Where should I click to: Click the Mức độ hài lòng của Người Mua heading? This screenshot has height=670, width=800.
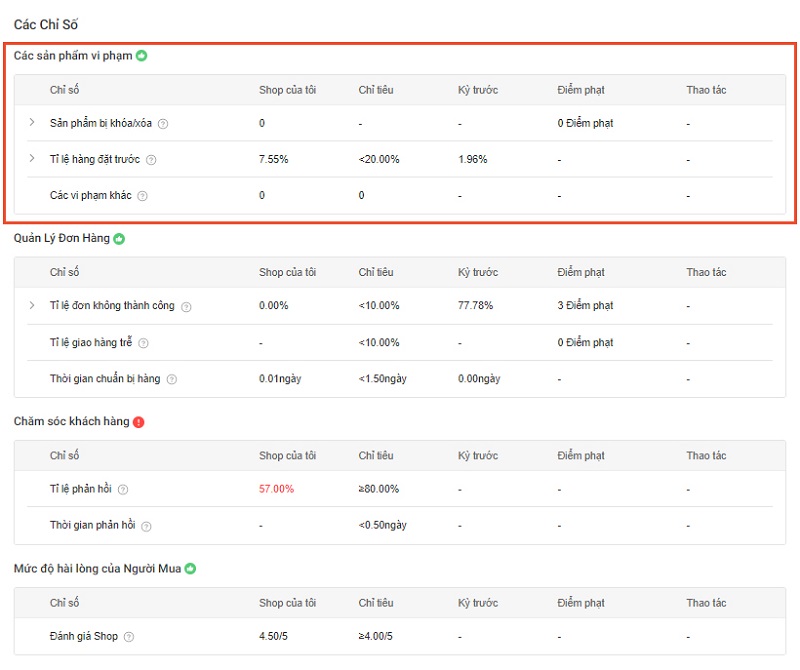[97, 569]
